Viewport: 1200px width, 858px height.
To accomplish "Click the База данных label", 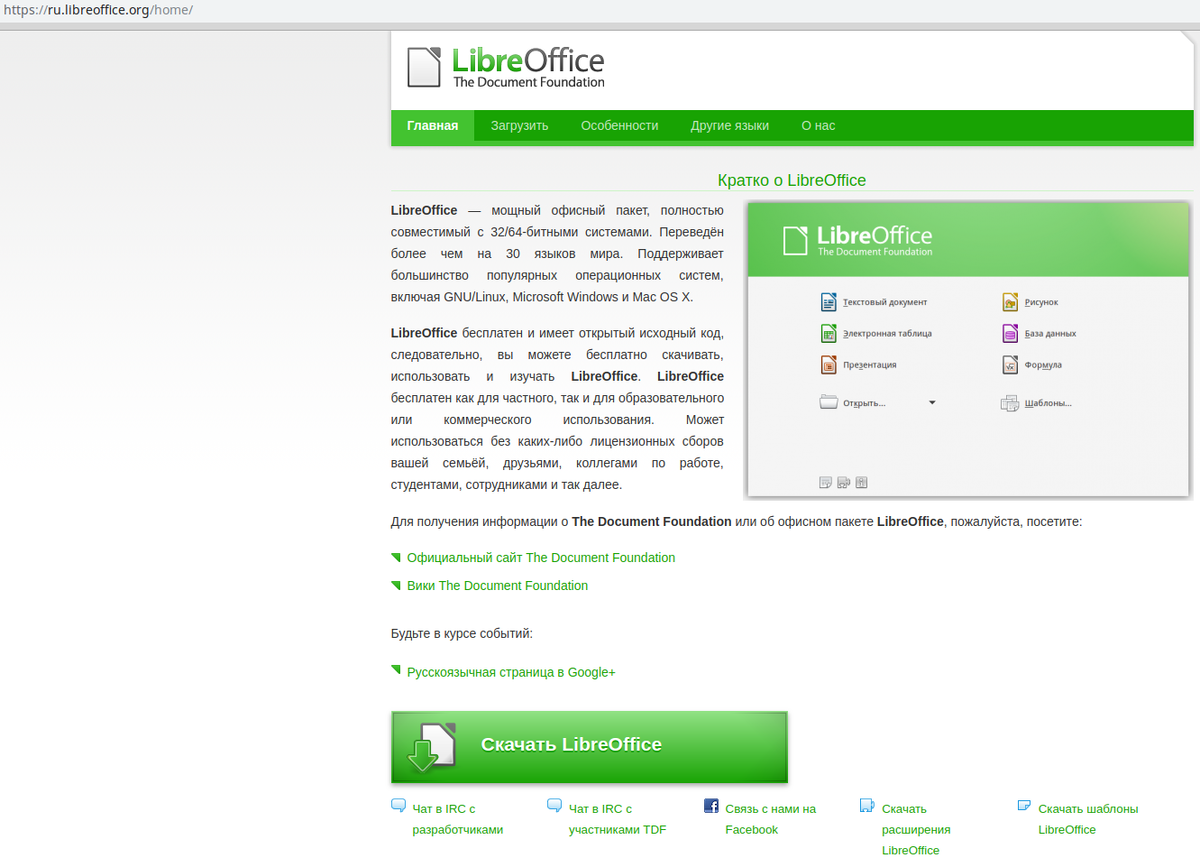I will (x=1050, y=334).
